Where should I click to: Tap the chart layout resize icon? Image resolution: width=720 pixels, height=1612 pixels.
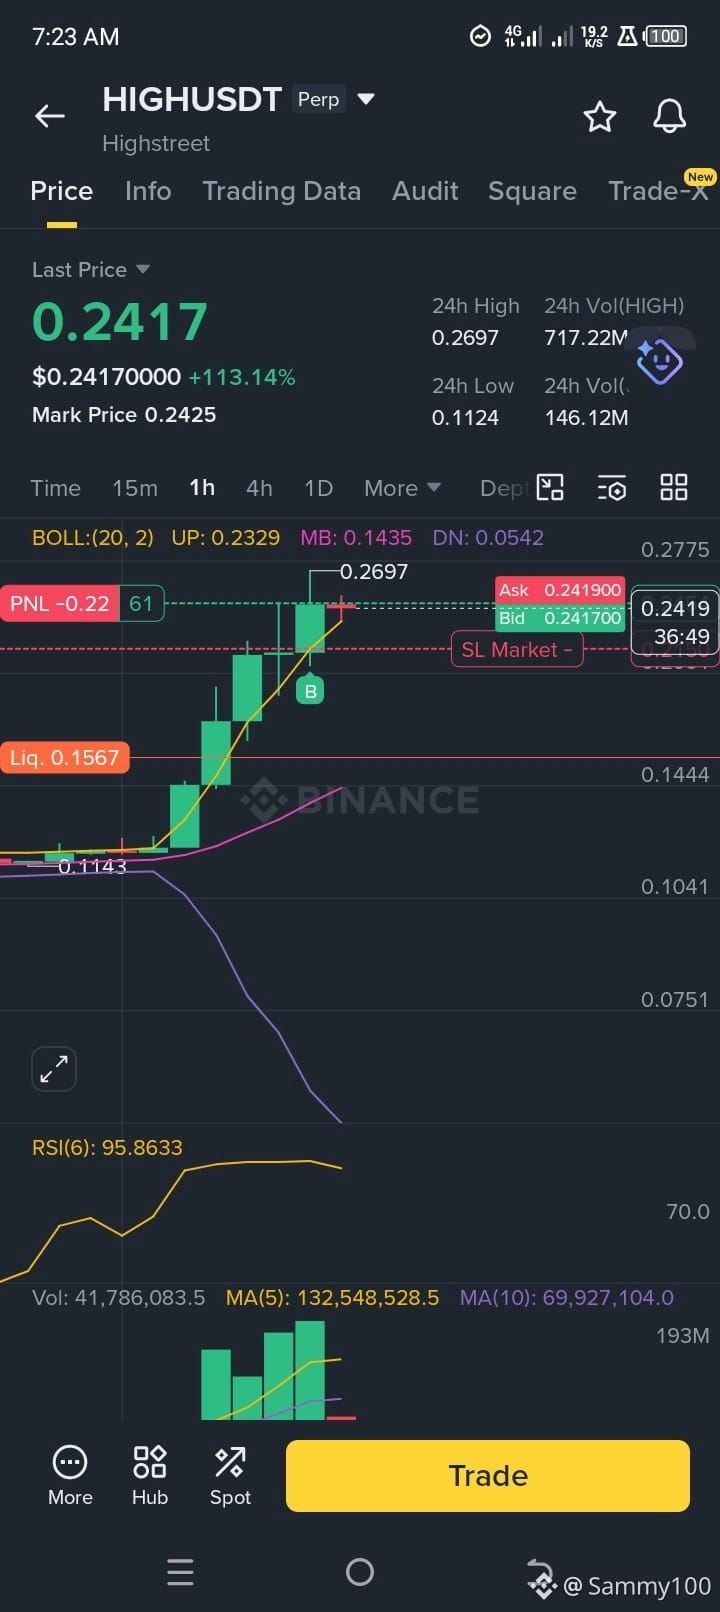point(550,488)
